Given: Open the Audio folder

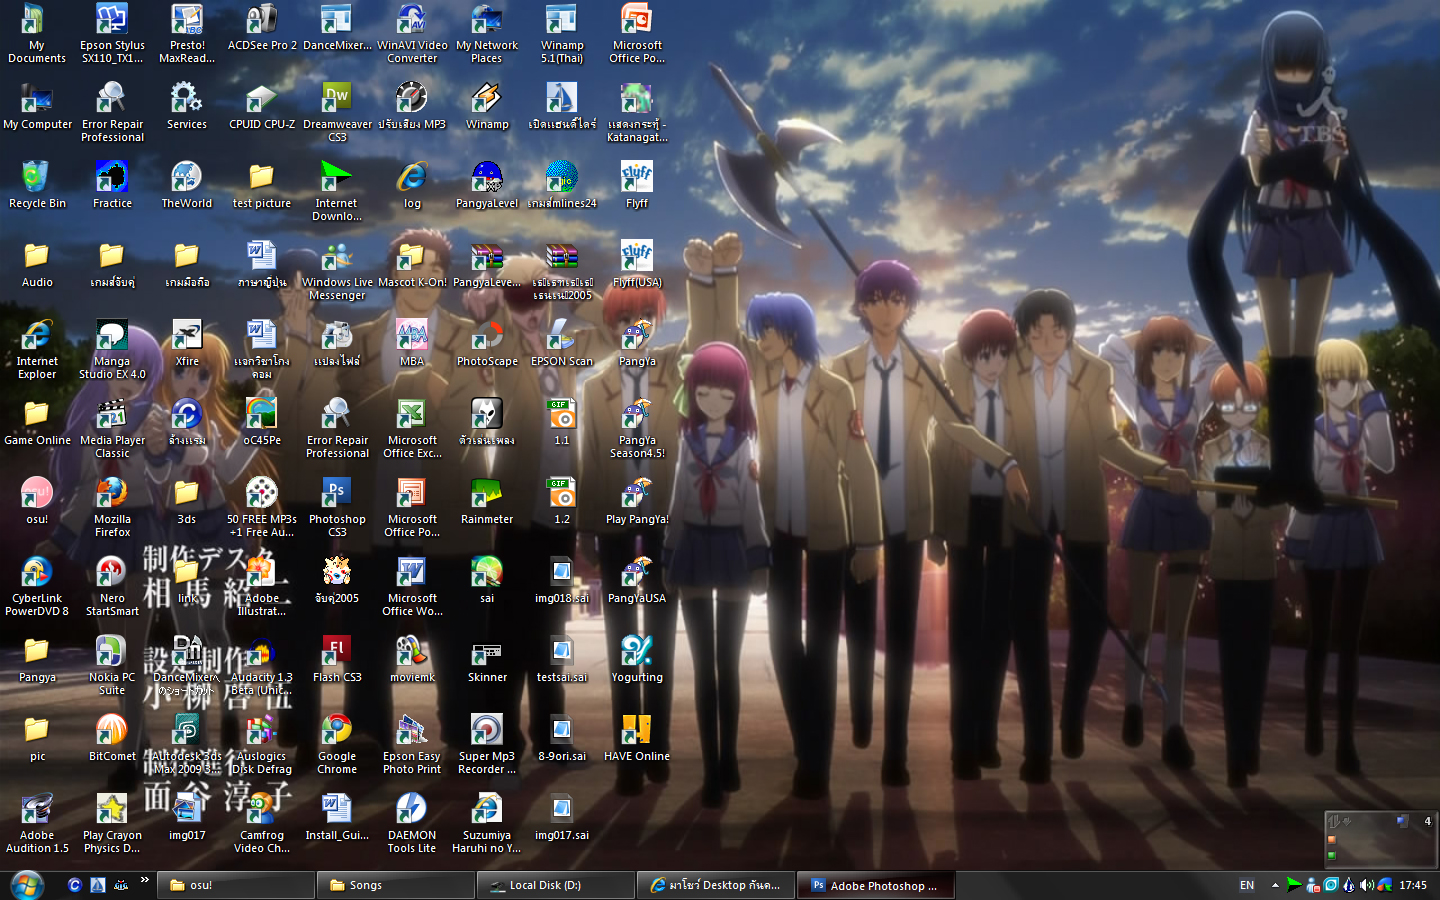Looking at the screenshot, I should click(x=37, y=264).
